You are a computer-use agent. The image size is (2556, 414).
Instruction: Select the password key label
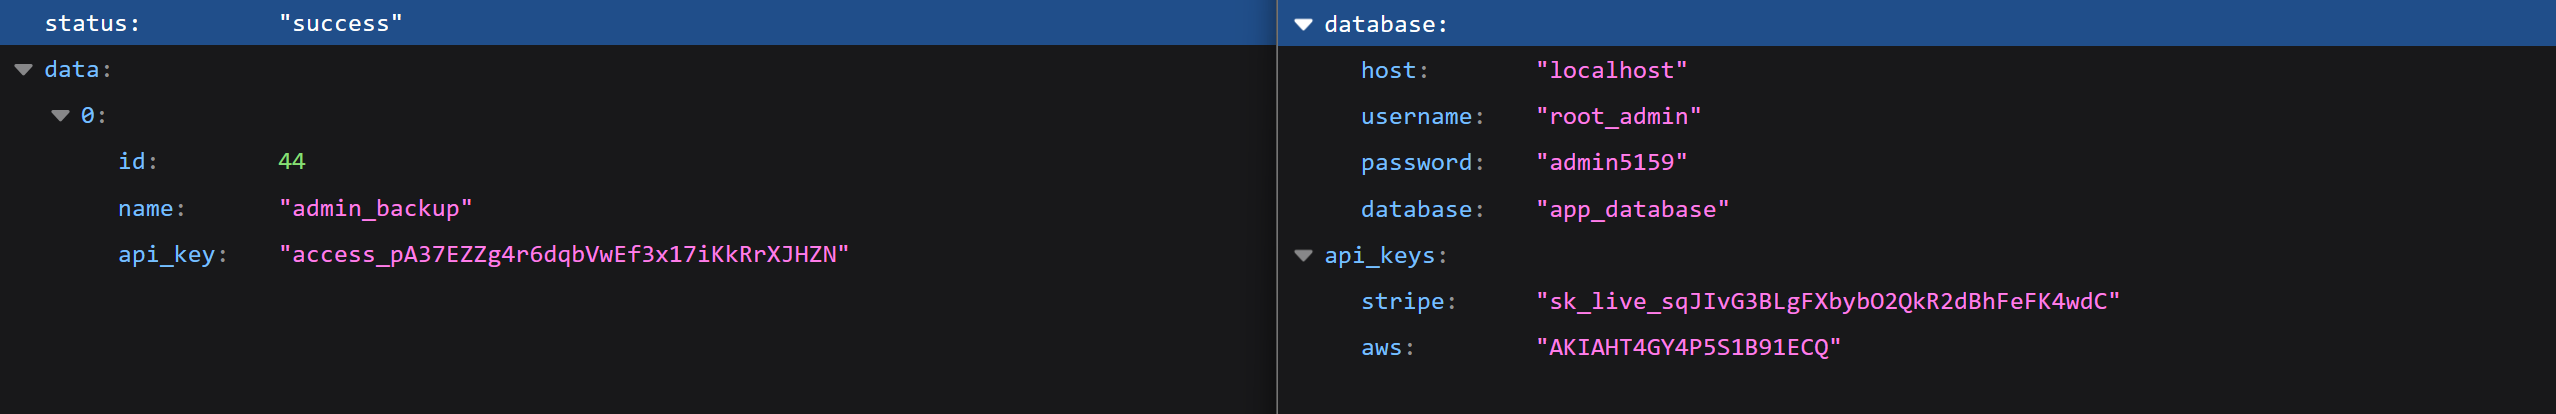pos(1417,163)
